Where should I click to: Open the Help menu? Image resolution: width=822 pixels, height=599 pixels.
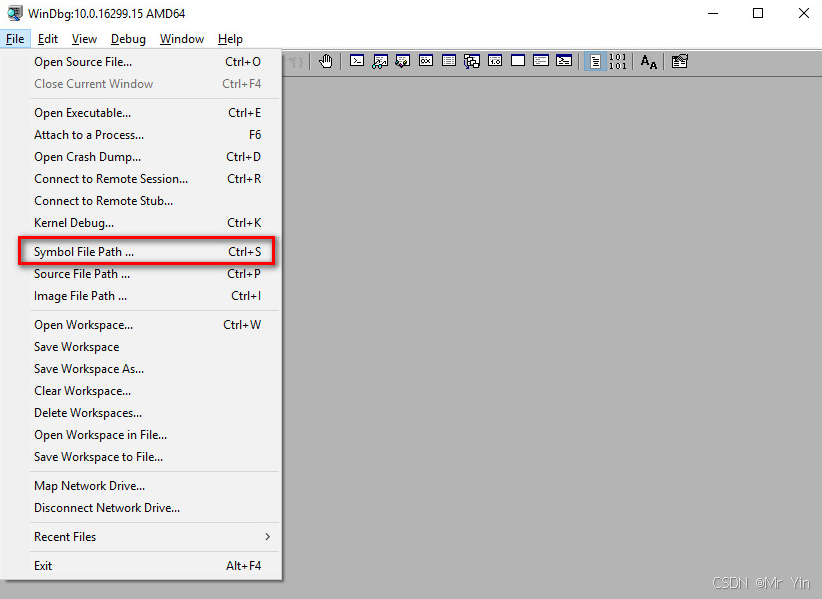230,39
